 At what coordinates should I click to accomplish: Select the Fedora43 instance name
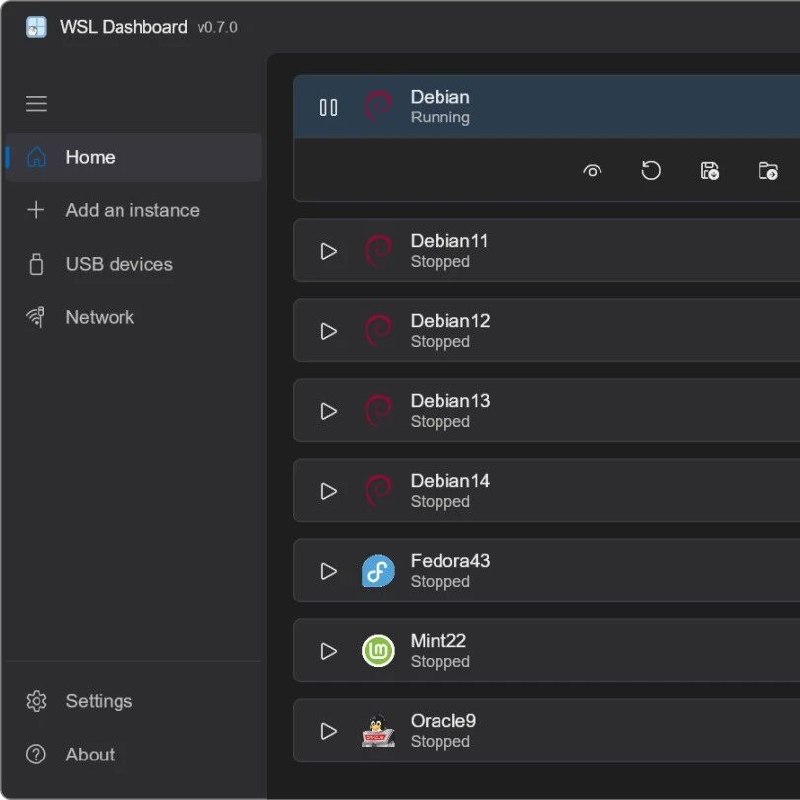tap(451, 561)
